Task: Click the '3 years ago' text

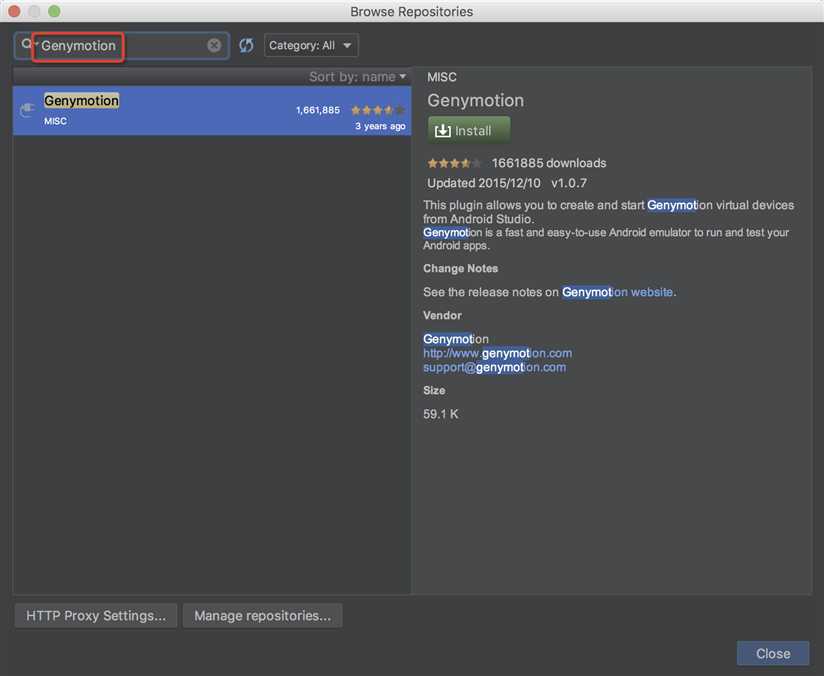Action: click(380, 126)
